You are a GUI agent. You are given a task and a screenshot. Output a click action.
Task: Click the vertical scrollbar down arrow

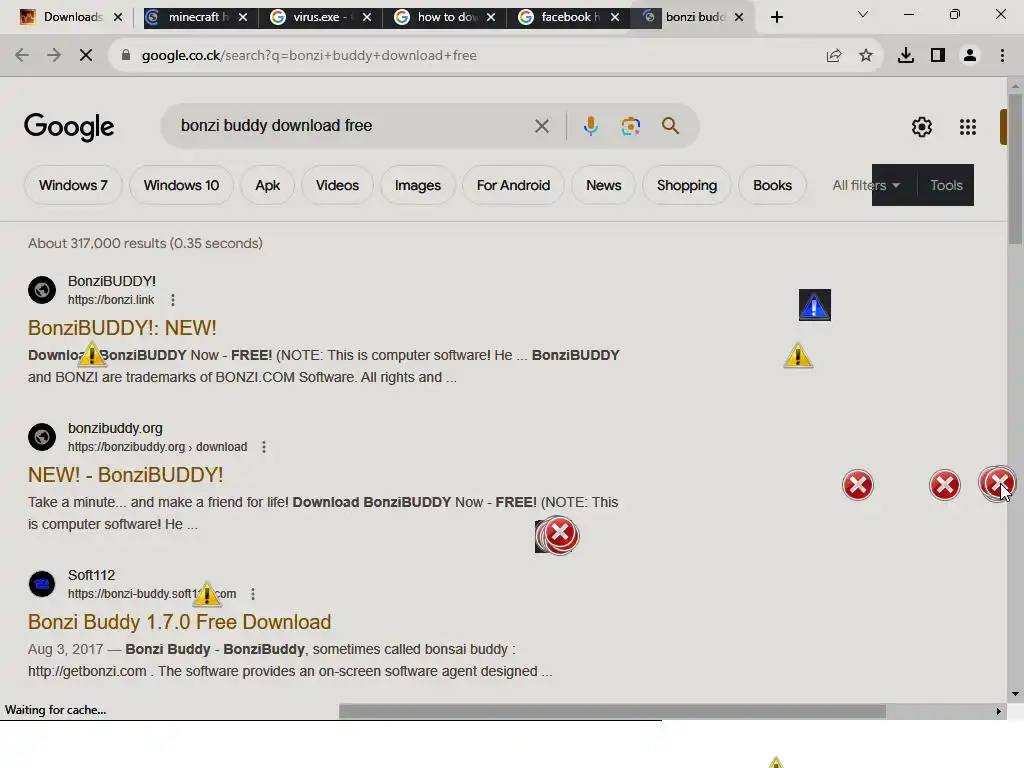coord(1015,694)
